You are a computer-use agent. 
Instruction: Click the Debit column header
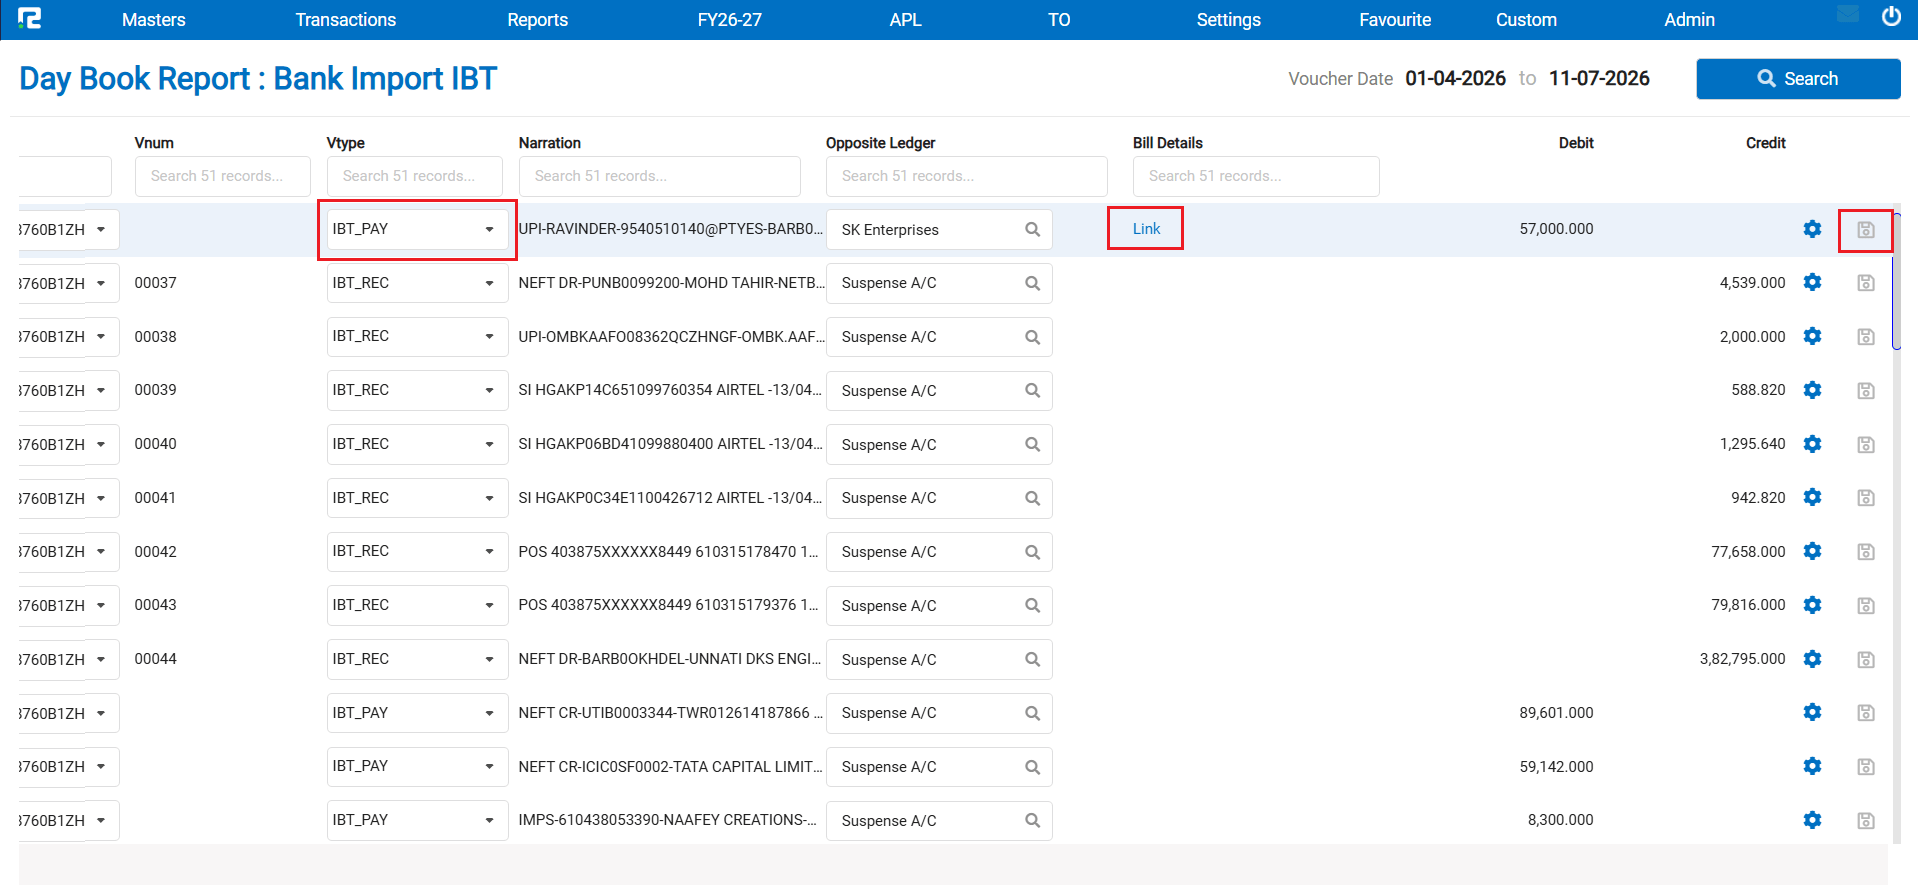point(1576,143)
